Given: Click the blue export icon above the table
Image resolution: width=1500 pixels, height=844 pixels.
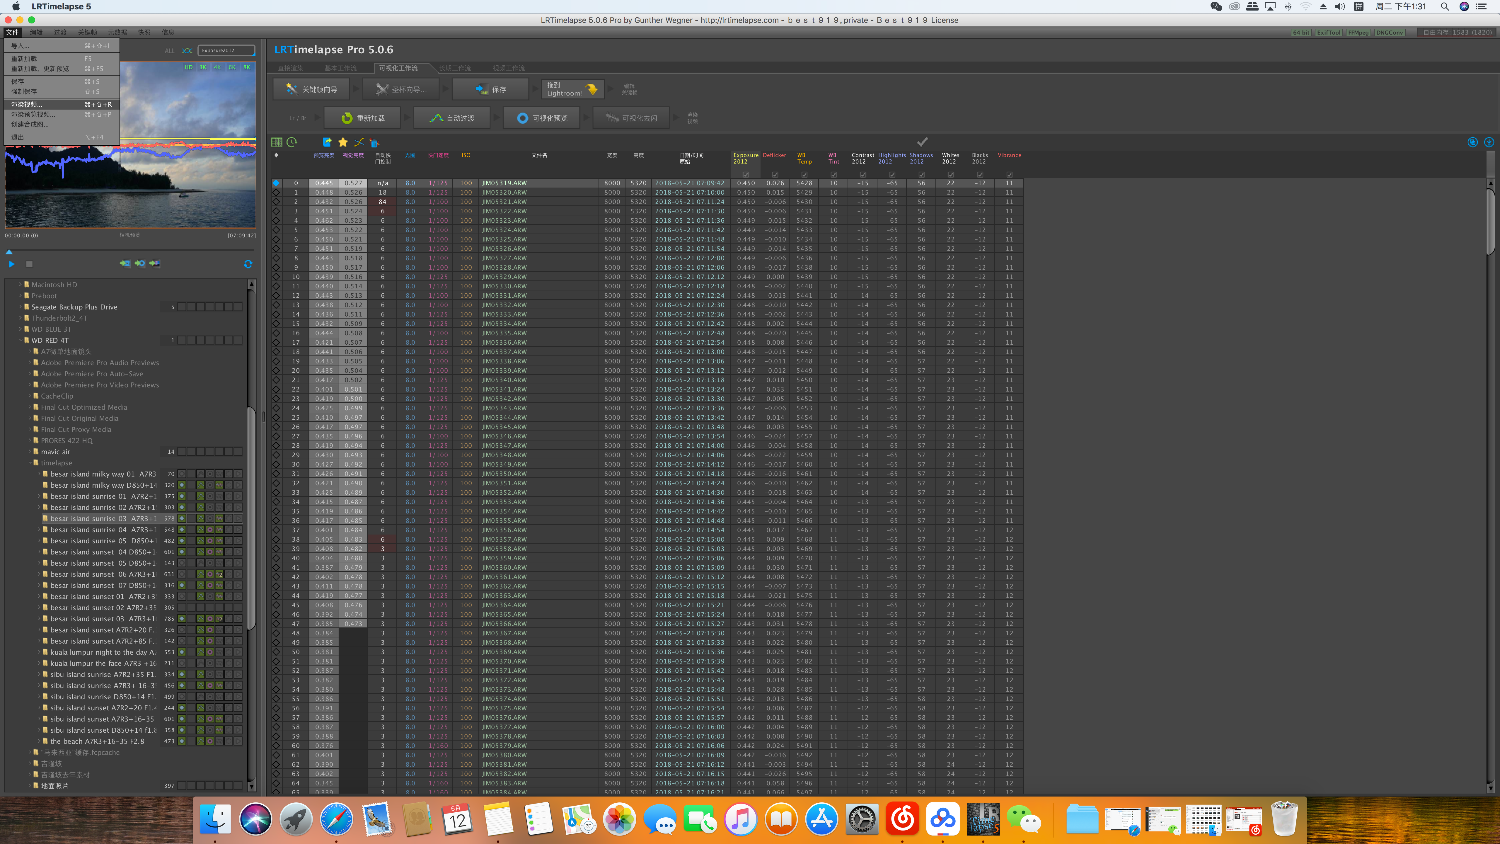Looking at the screenshot, I should (327, 142).
